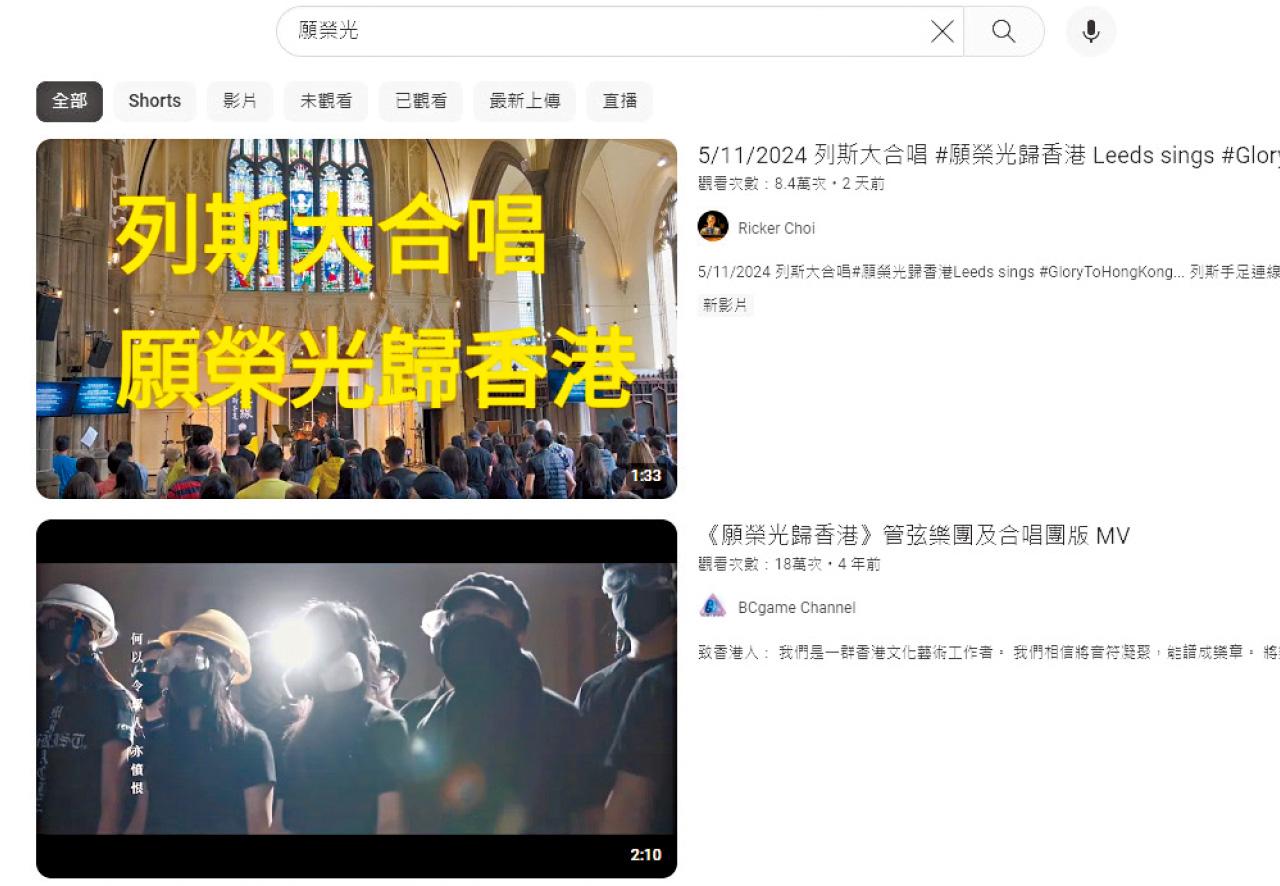Play the 列斯大合唱 video thumbnail
This screenshot has width=1280, height=886.
click(x=356, y=318)
